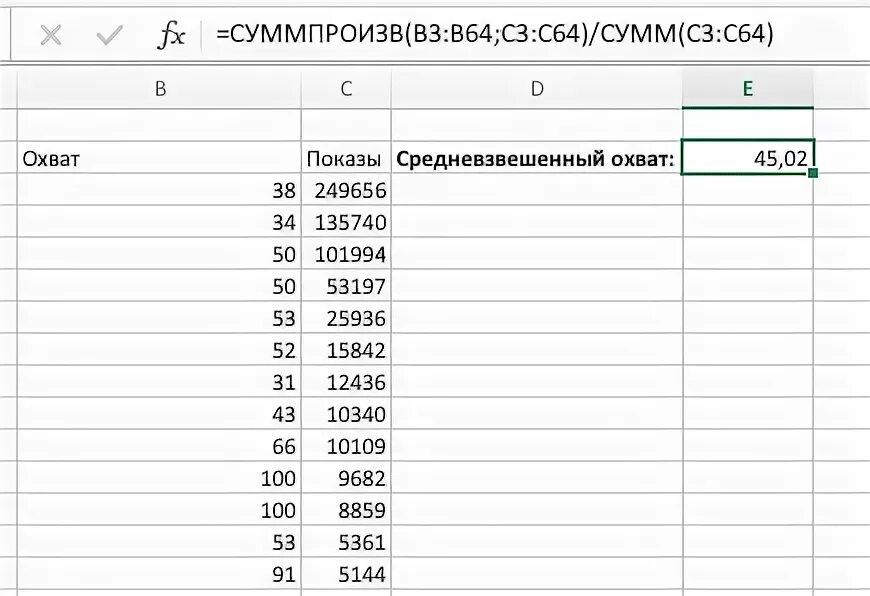The height and width of the screenshot is (596, 870).
Task: Select the cell containing value 249656
Action: (x=345, y=190)
